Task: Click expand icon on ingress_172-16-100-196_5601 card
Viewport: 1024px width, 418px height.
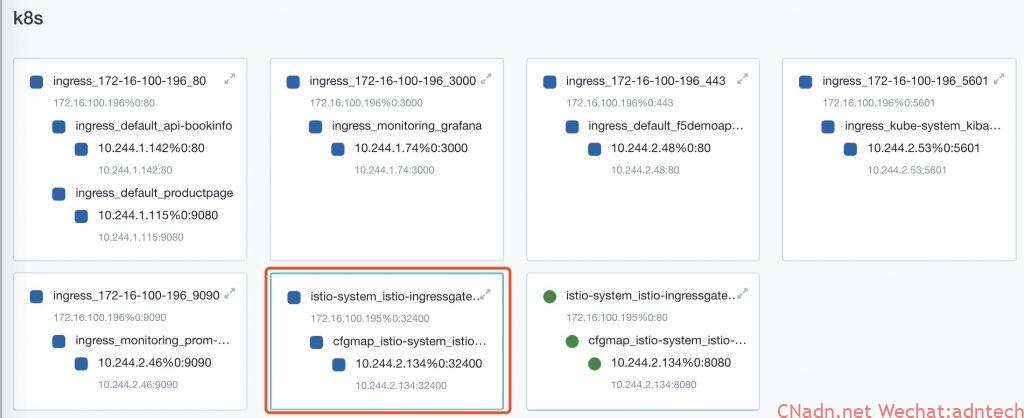Action: pyautogui.click(x=1000, y=78)
